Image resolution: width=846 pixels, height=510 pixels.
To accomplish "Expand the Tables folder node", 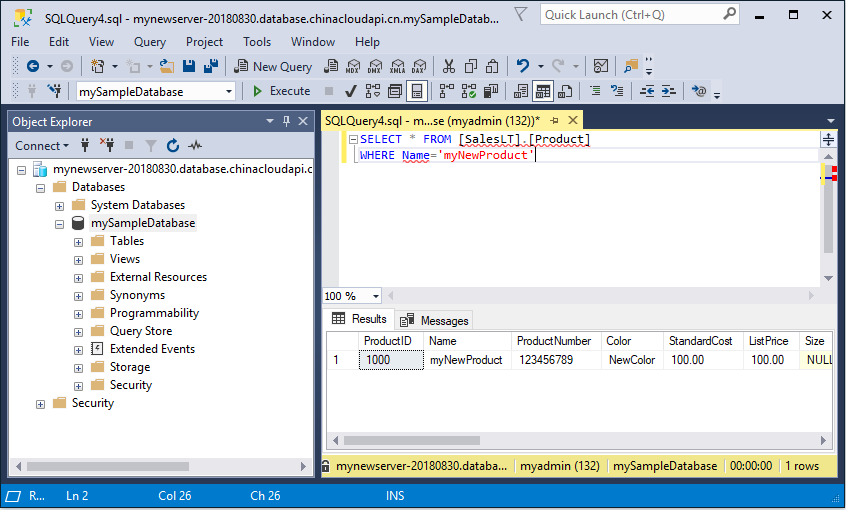I will 78,241.
